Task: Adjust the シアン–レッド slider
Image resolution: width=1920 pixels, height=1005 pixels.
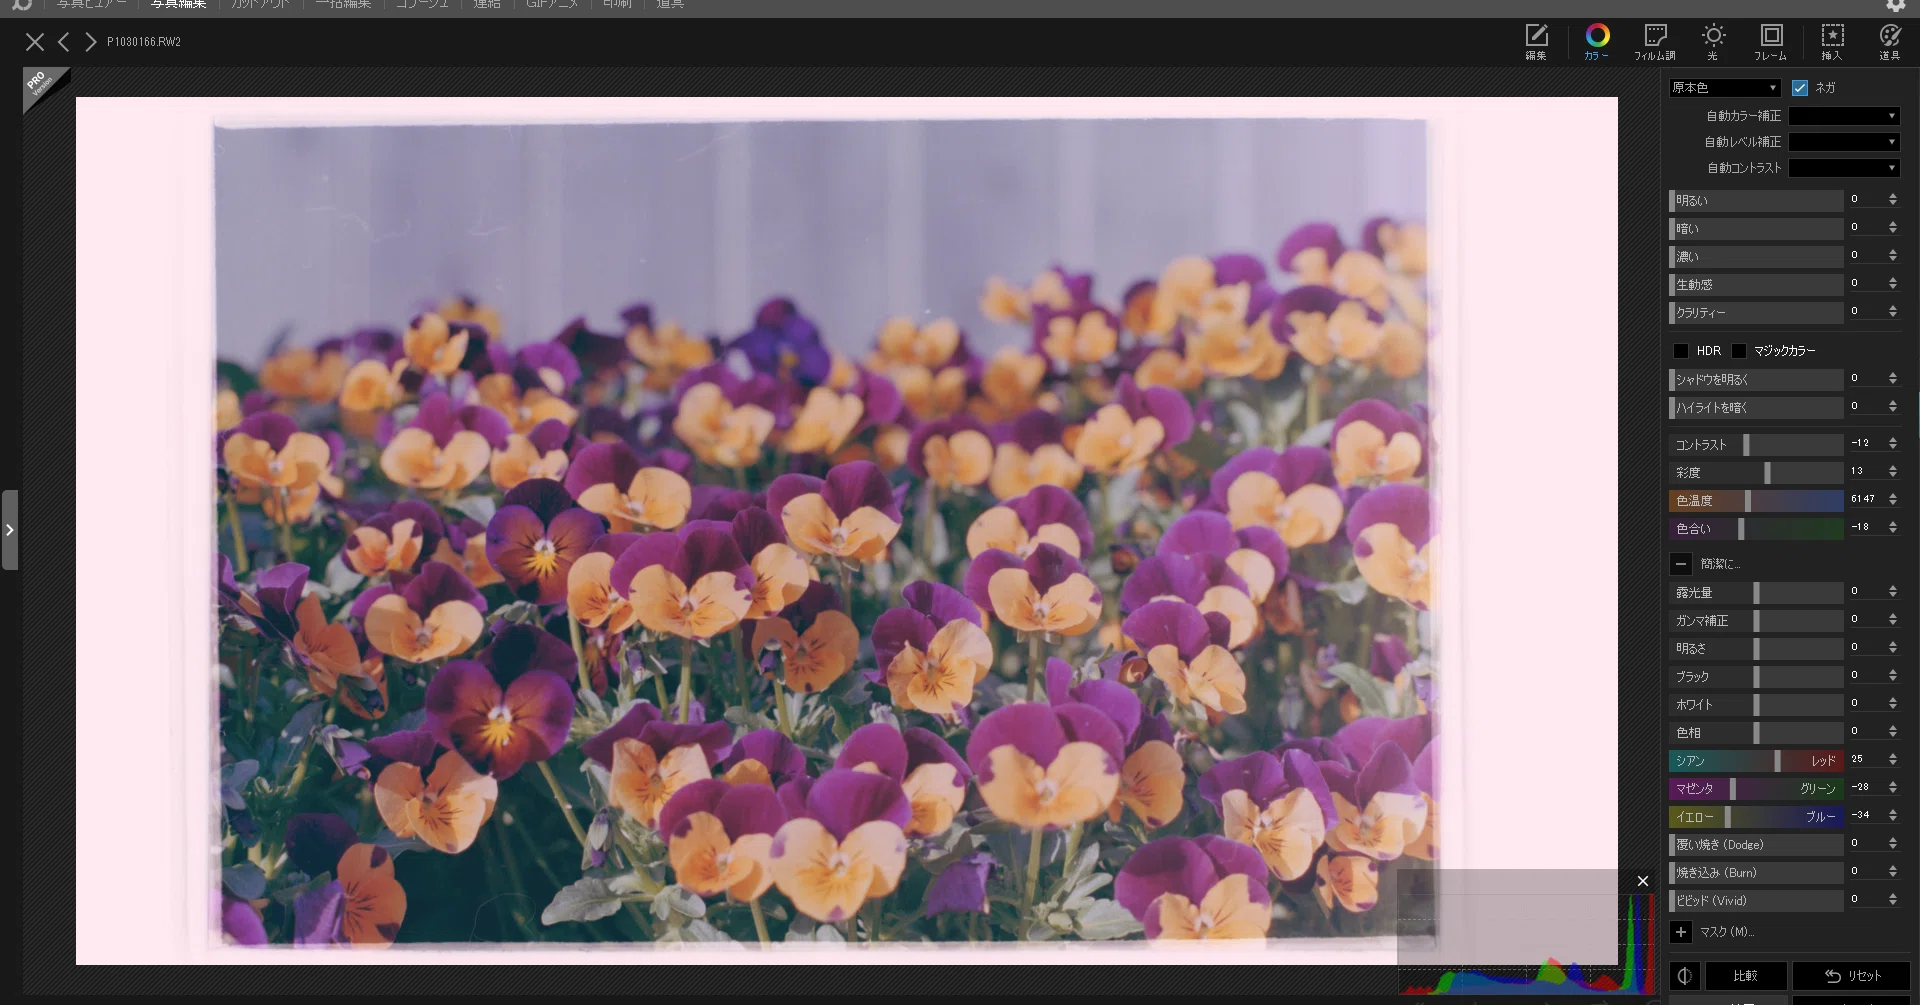Action: (1756, 761)
